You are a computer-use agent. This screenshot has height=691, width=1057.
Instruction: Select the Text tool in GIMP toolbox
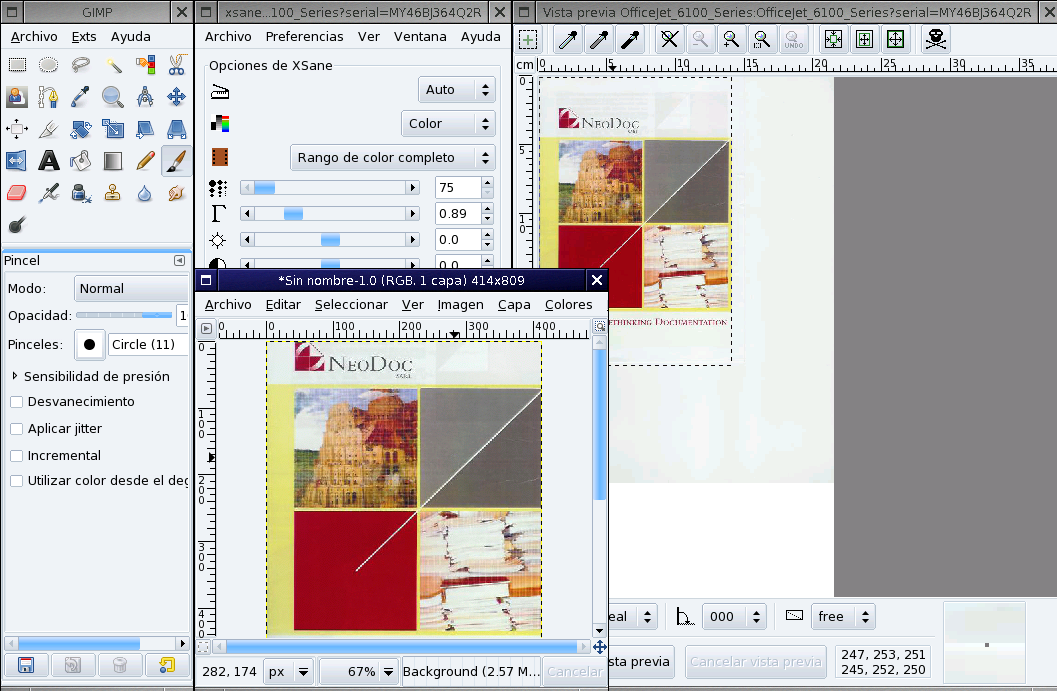[x=48, y=160]
